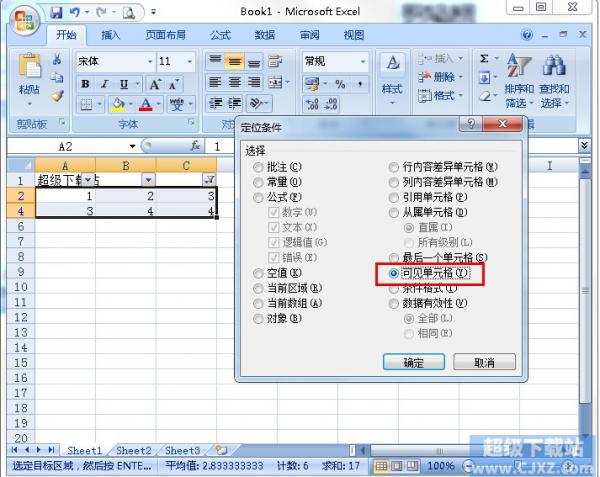Open Find and Select binoculars icon

[553, 66]
